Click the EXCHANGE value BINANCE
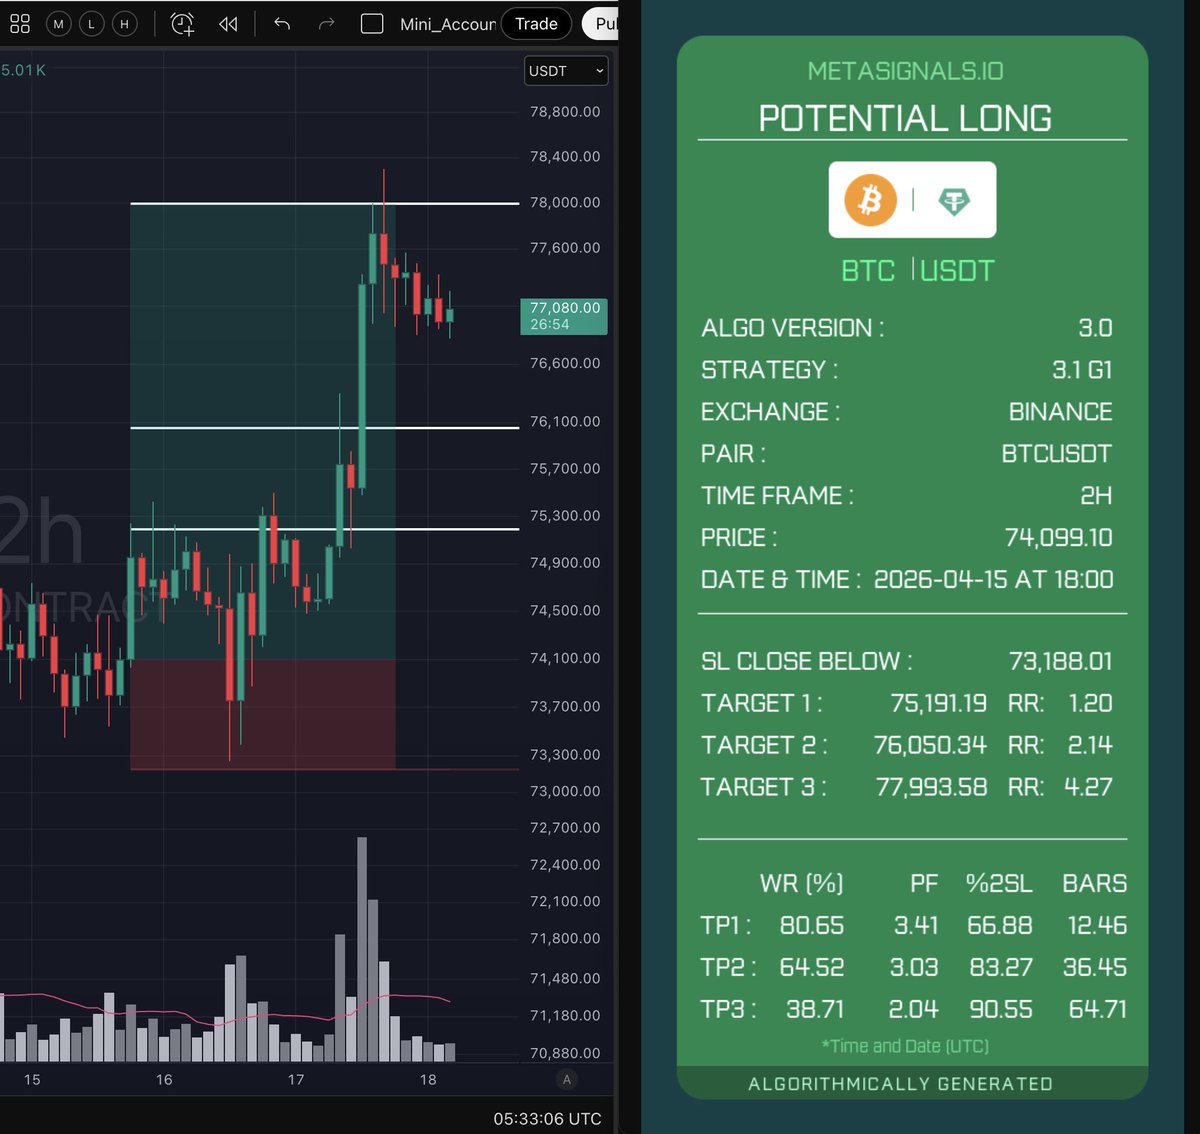This screenshot has height=1134, width=1200. [x=1060, y=412]
